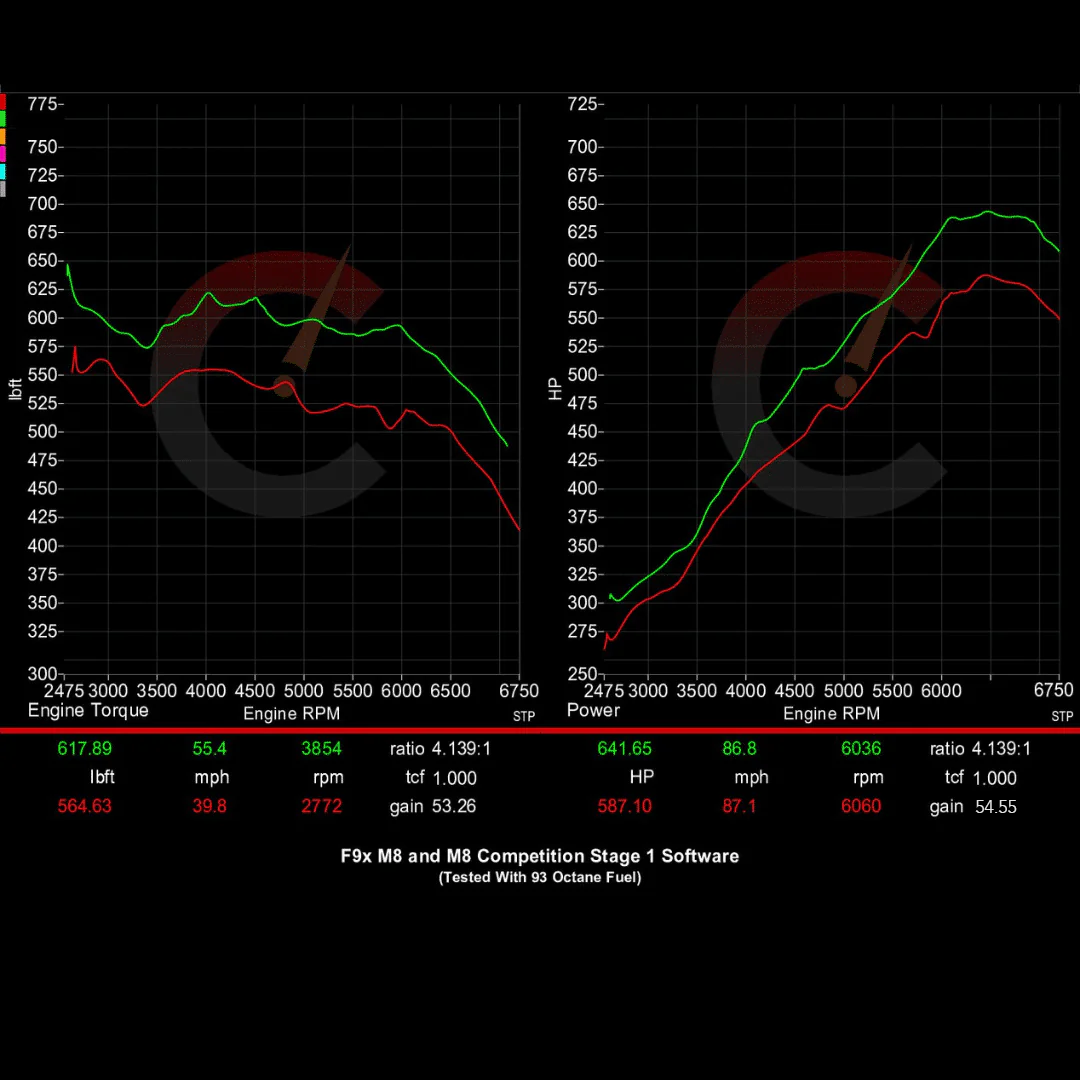1080x1080 pixels.
Task: Click the green speed value 86.8
Action: [739, 748]
